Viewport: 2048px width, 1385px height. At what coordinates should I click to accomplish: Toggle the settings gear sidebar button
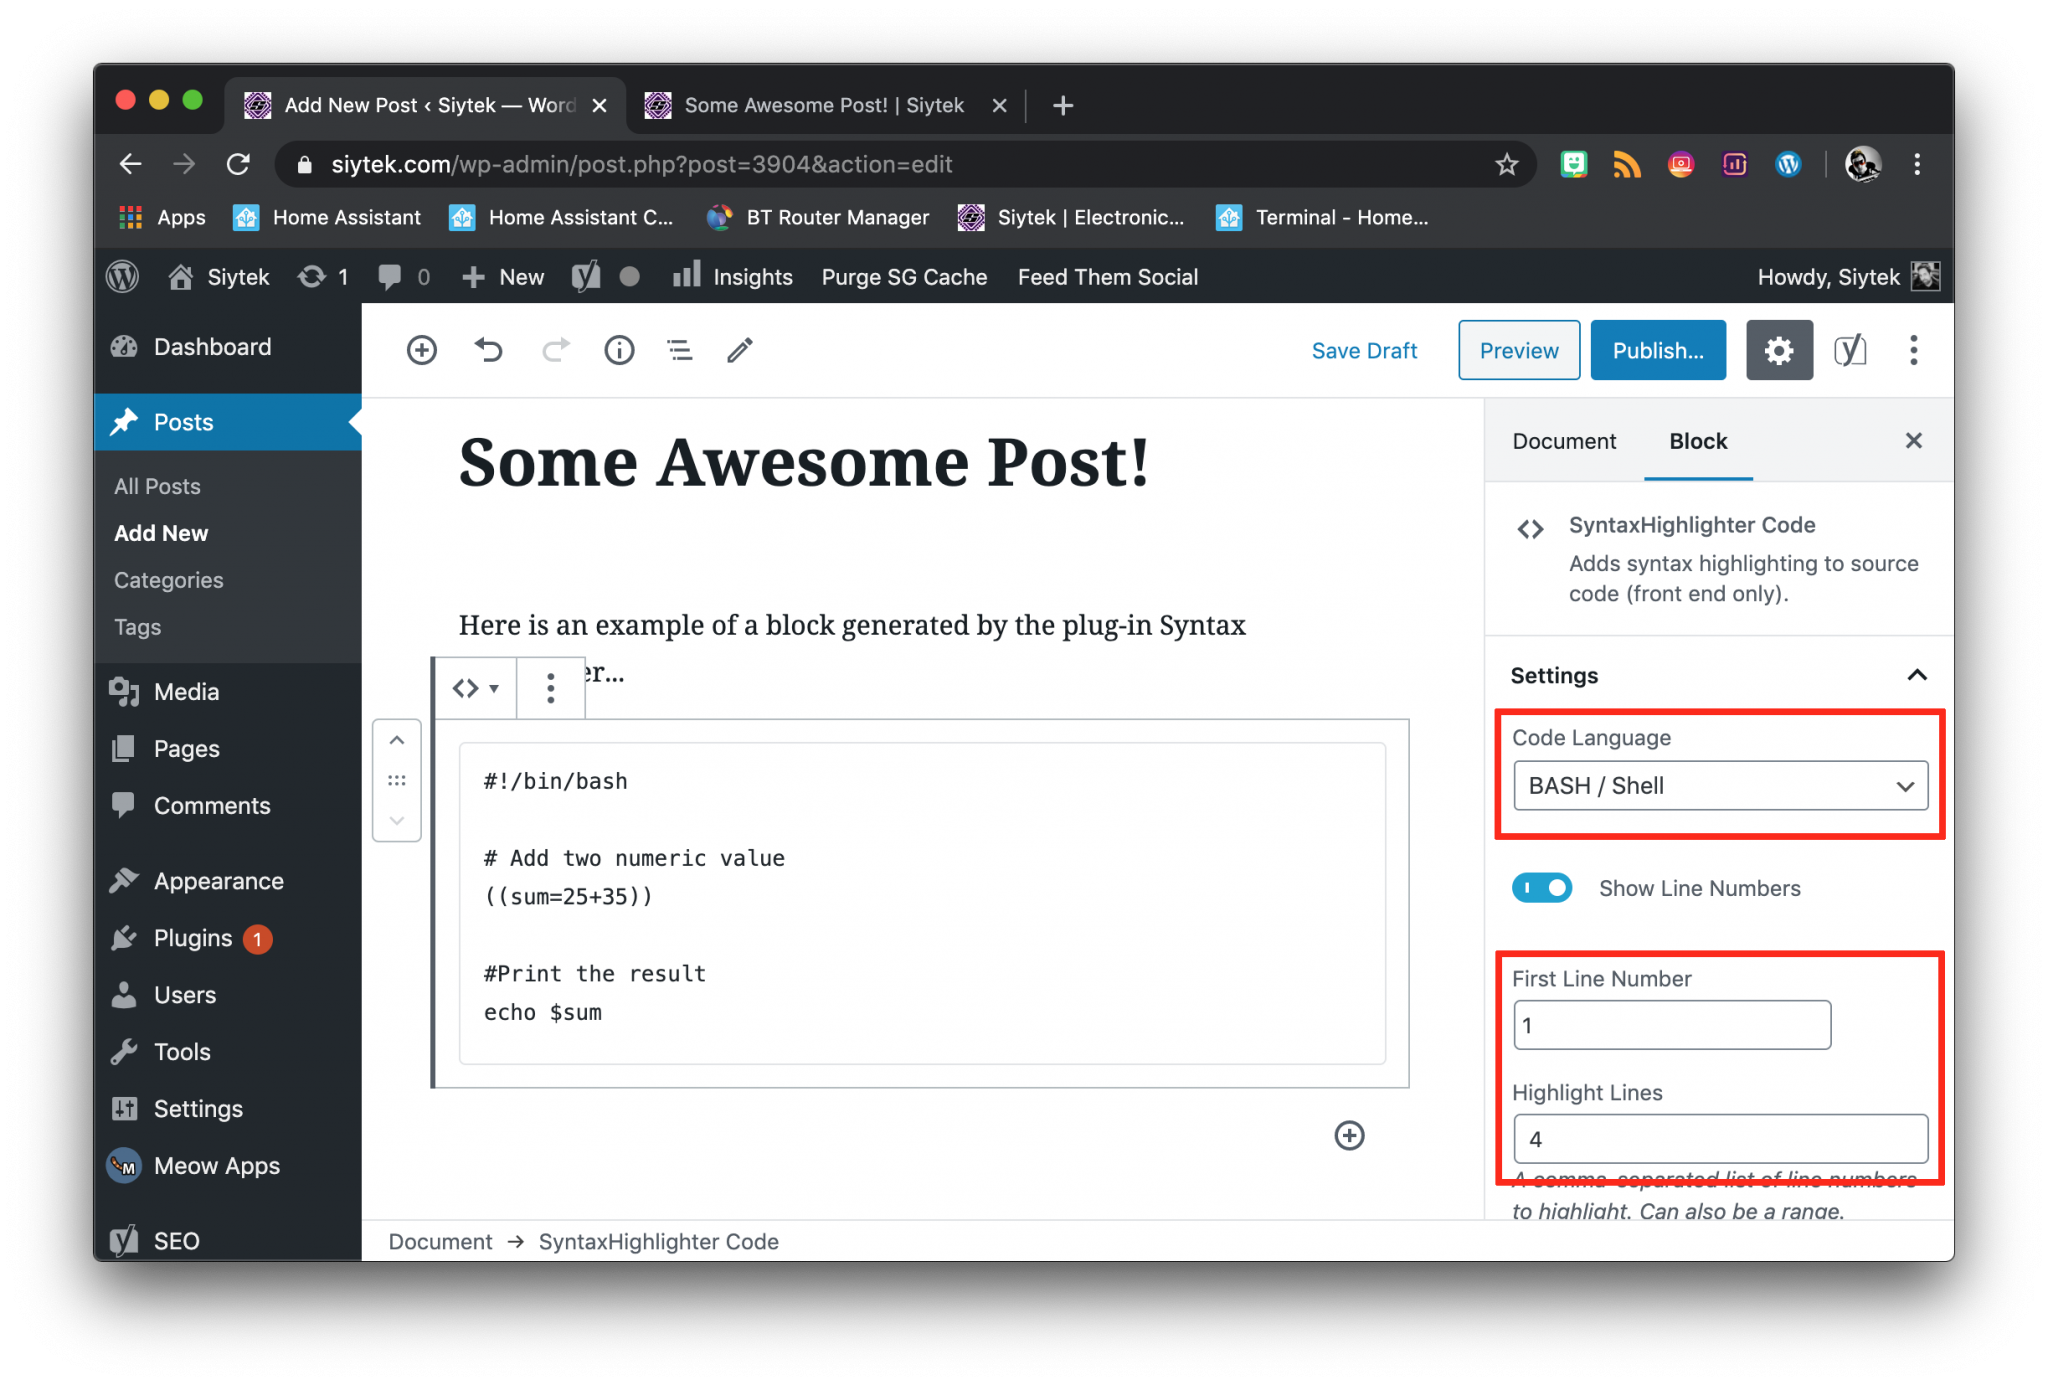pyautogui.click(x=1779, y=350)
